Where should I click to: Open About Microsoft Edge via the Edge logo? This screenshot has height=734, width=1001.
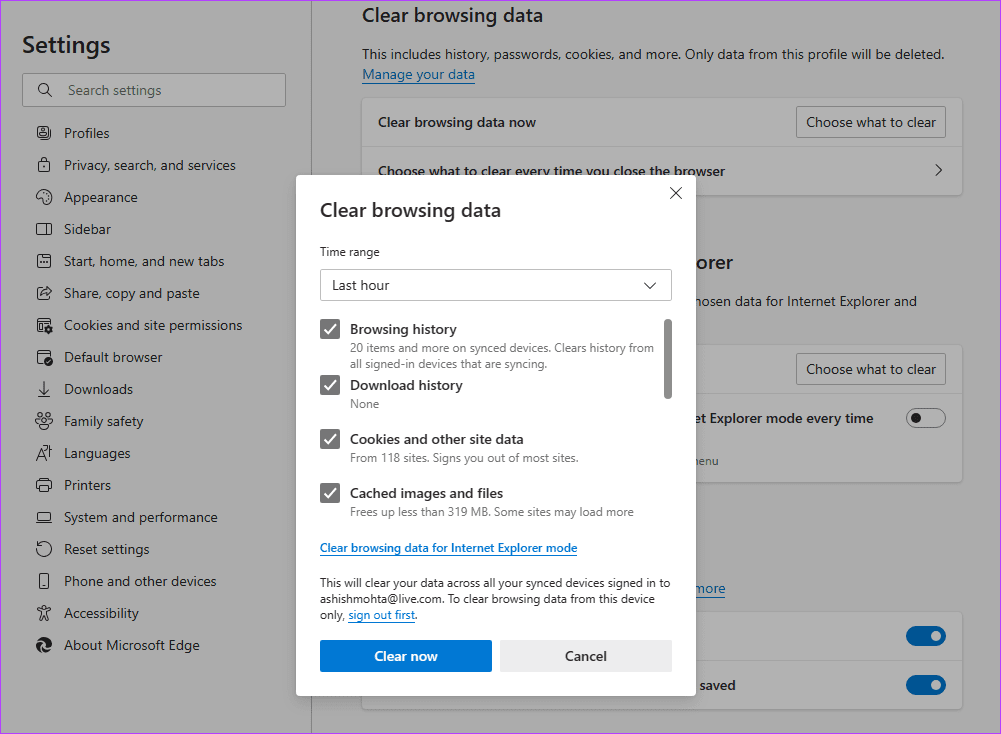(42, 645)
